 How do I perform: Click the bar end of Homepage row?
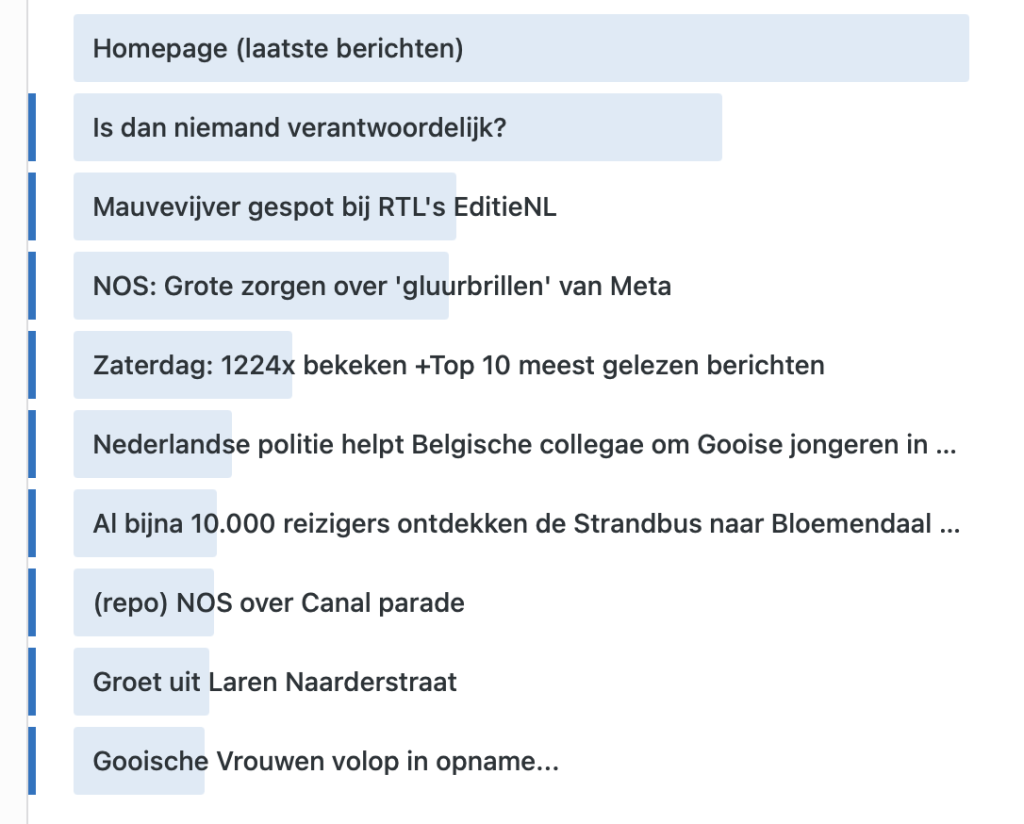(x=963, y=48)
